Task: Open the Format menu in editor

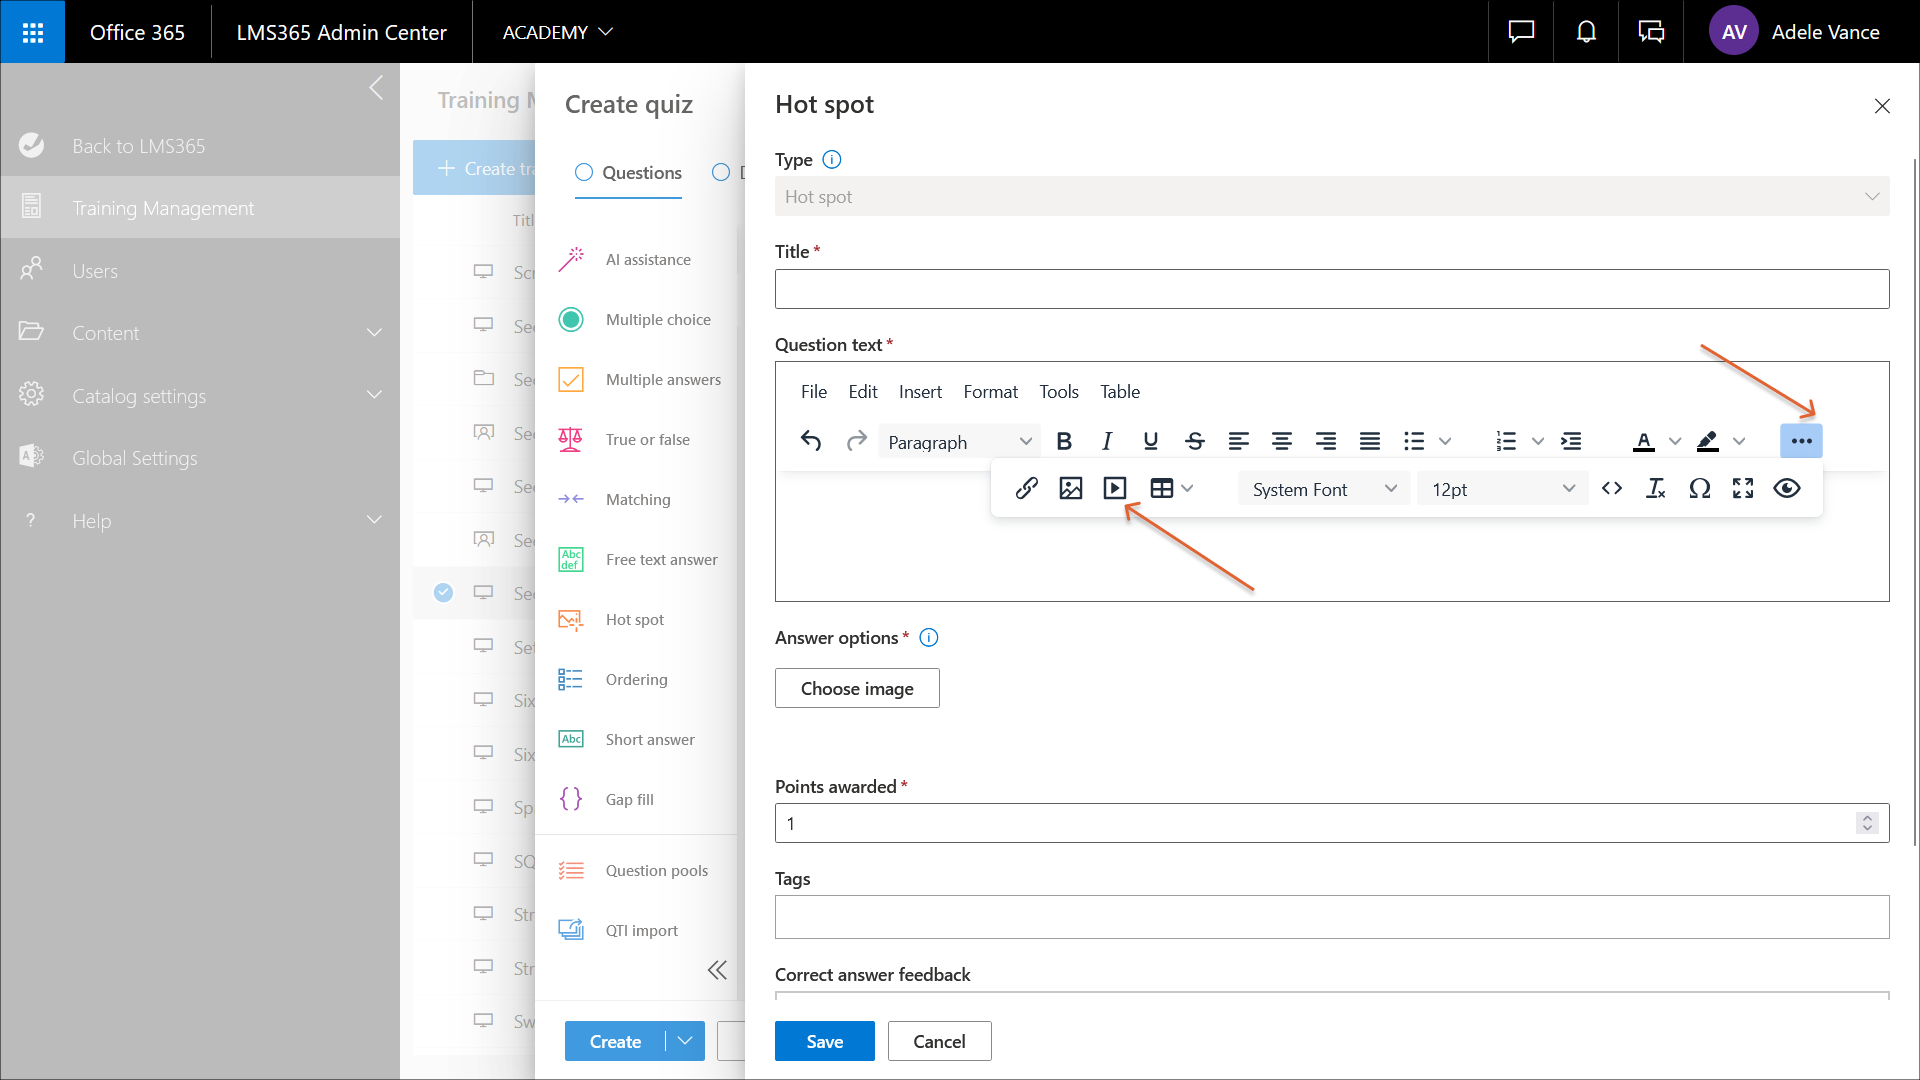Action: click(x=990, y=392)
